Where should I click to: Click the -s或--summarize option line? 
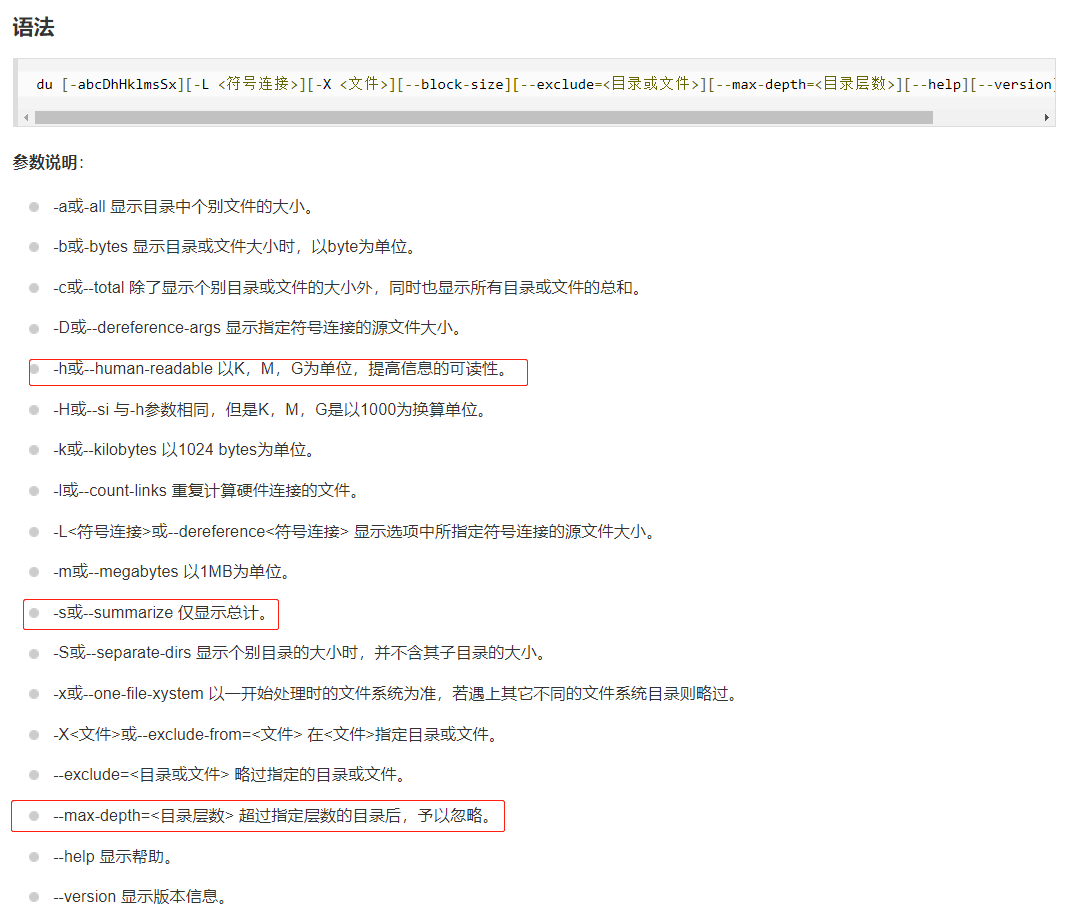click(161, 613)
